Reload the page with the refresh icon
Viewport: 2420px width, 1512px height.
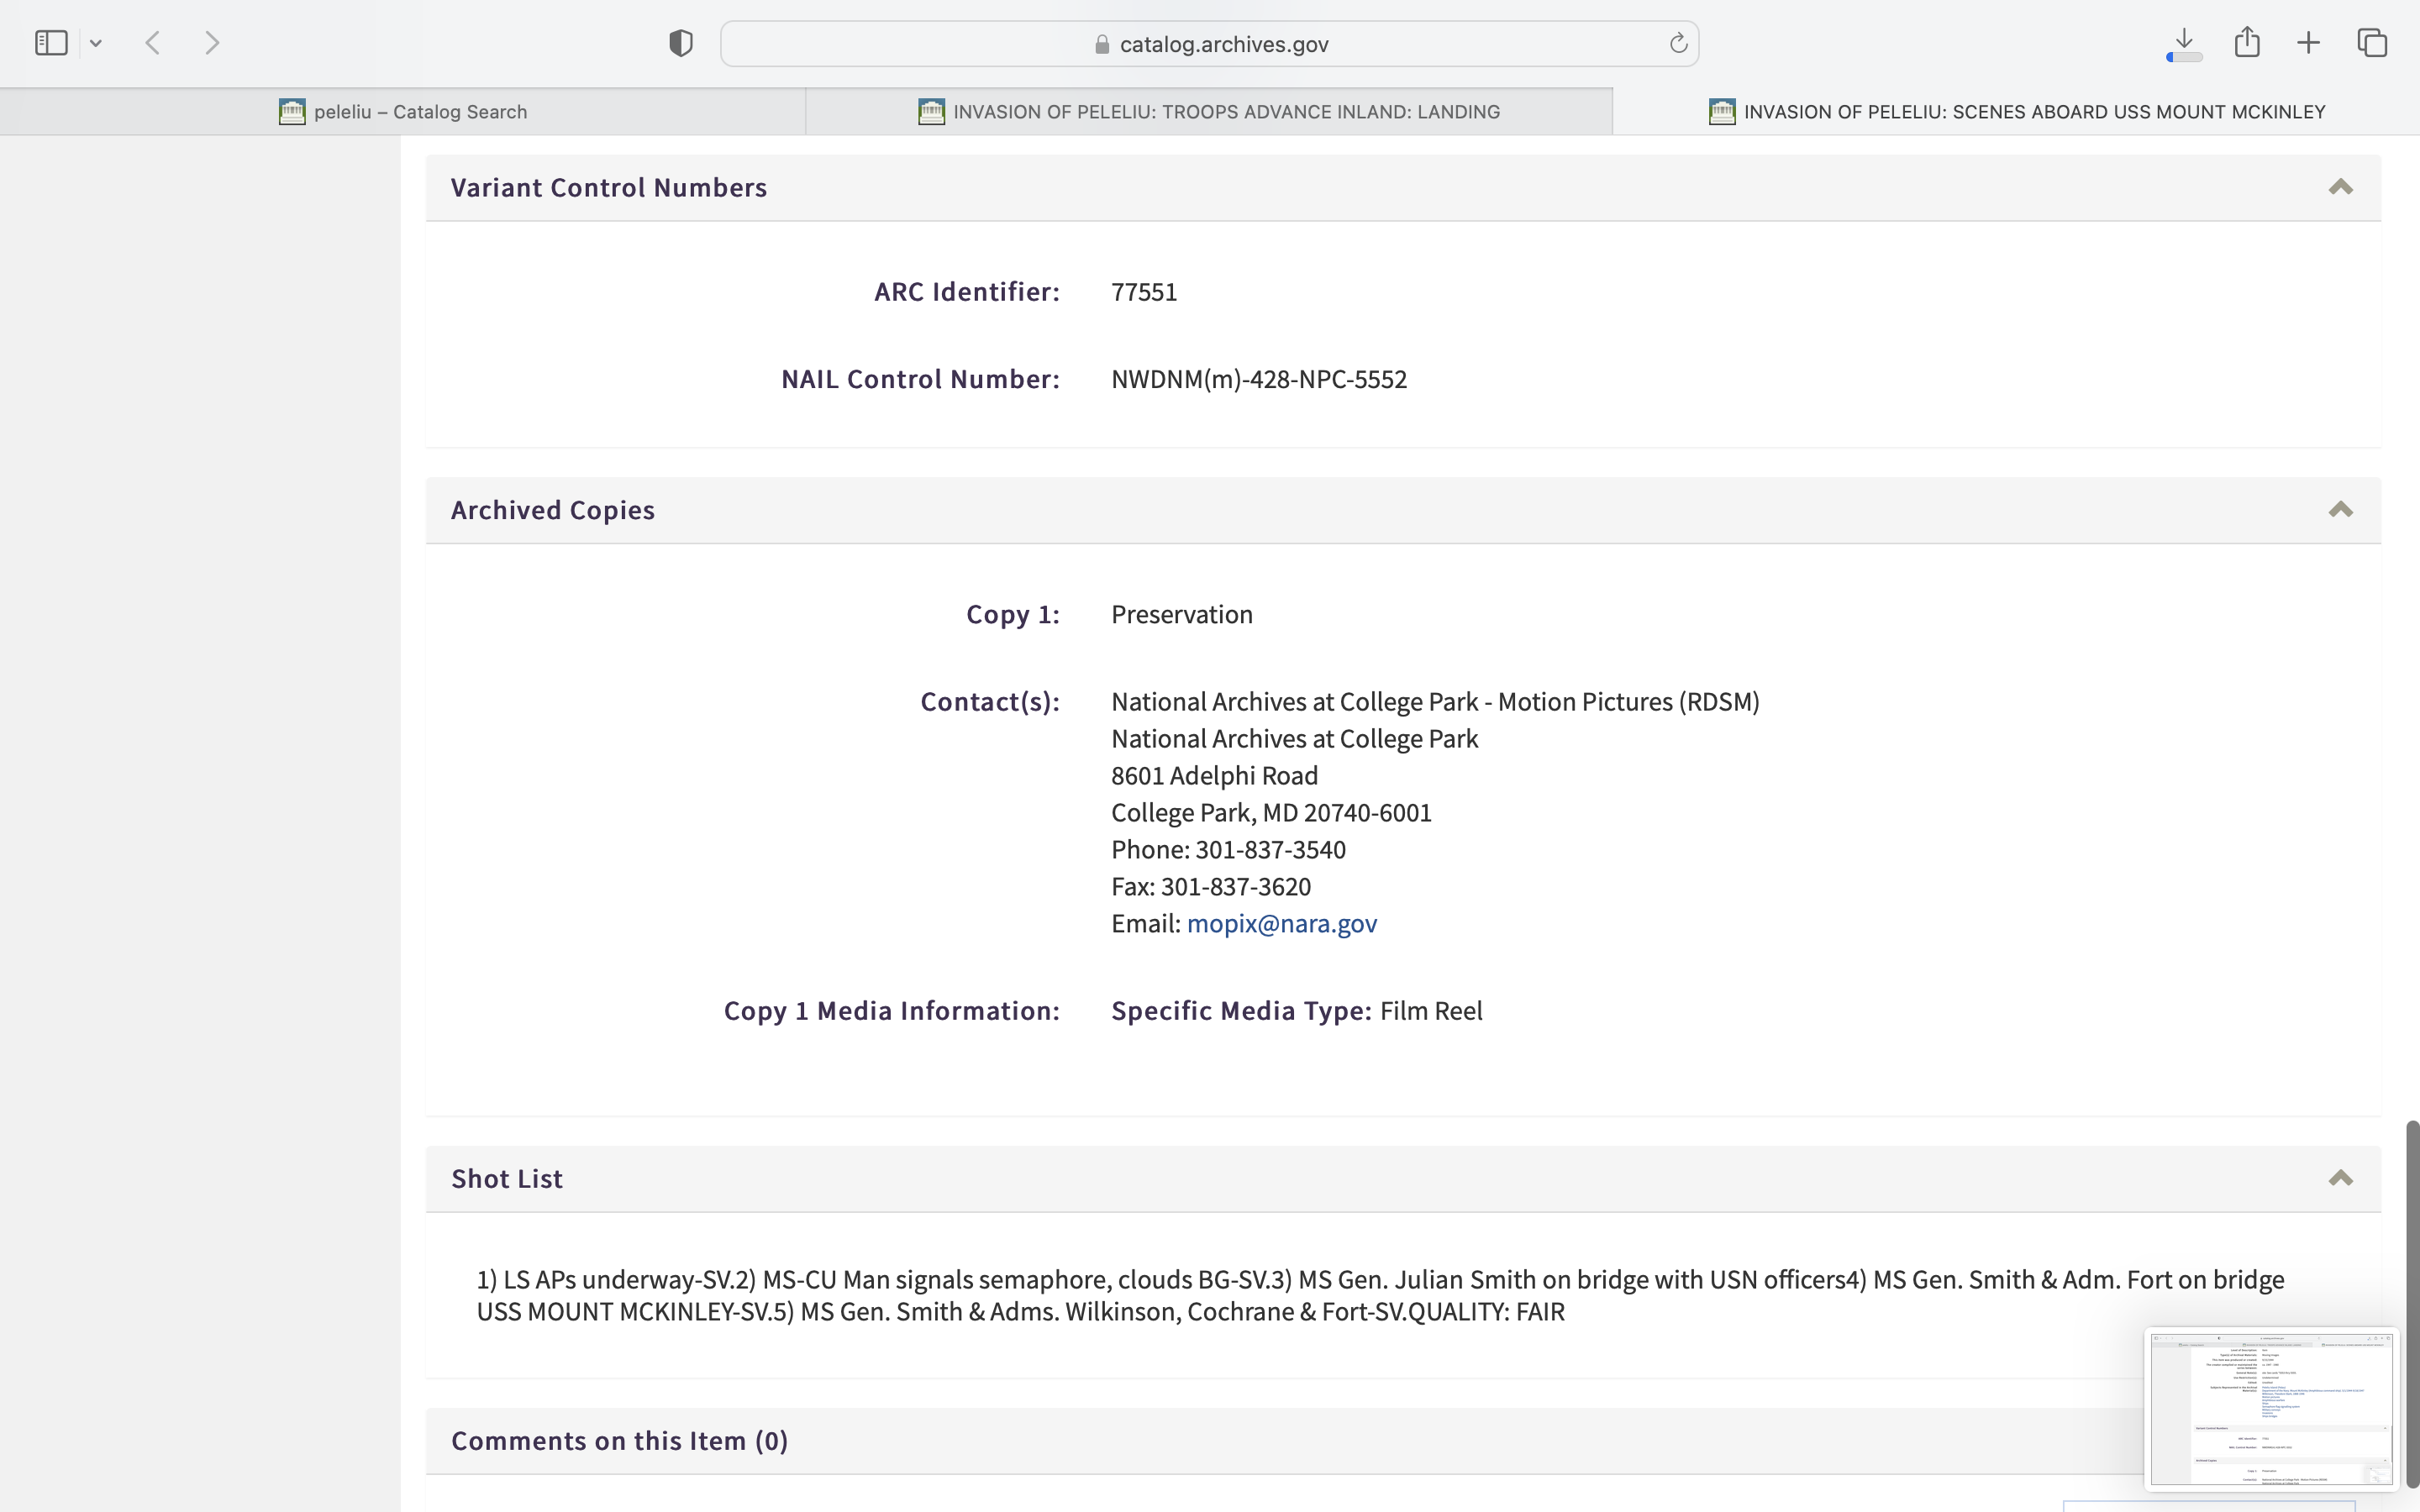tap(1678, 43)
